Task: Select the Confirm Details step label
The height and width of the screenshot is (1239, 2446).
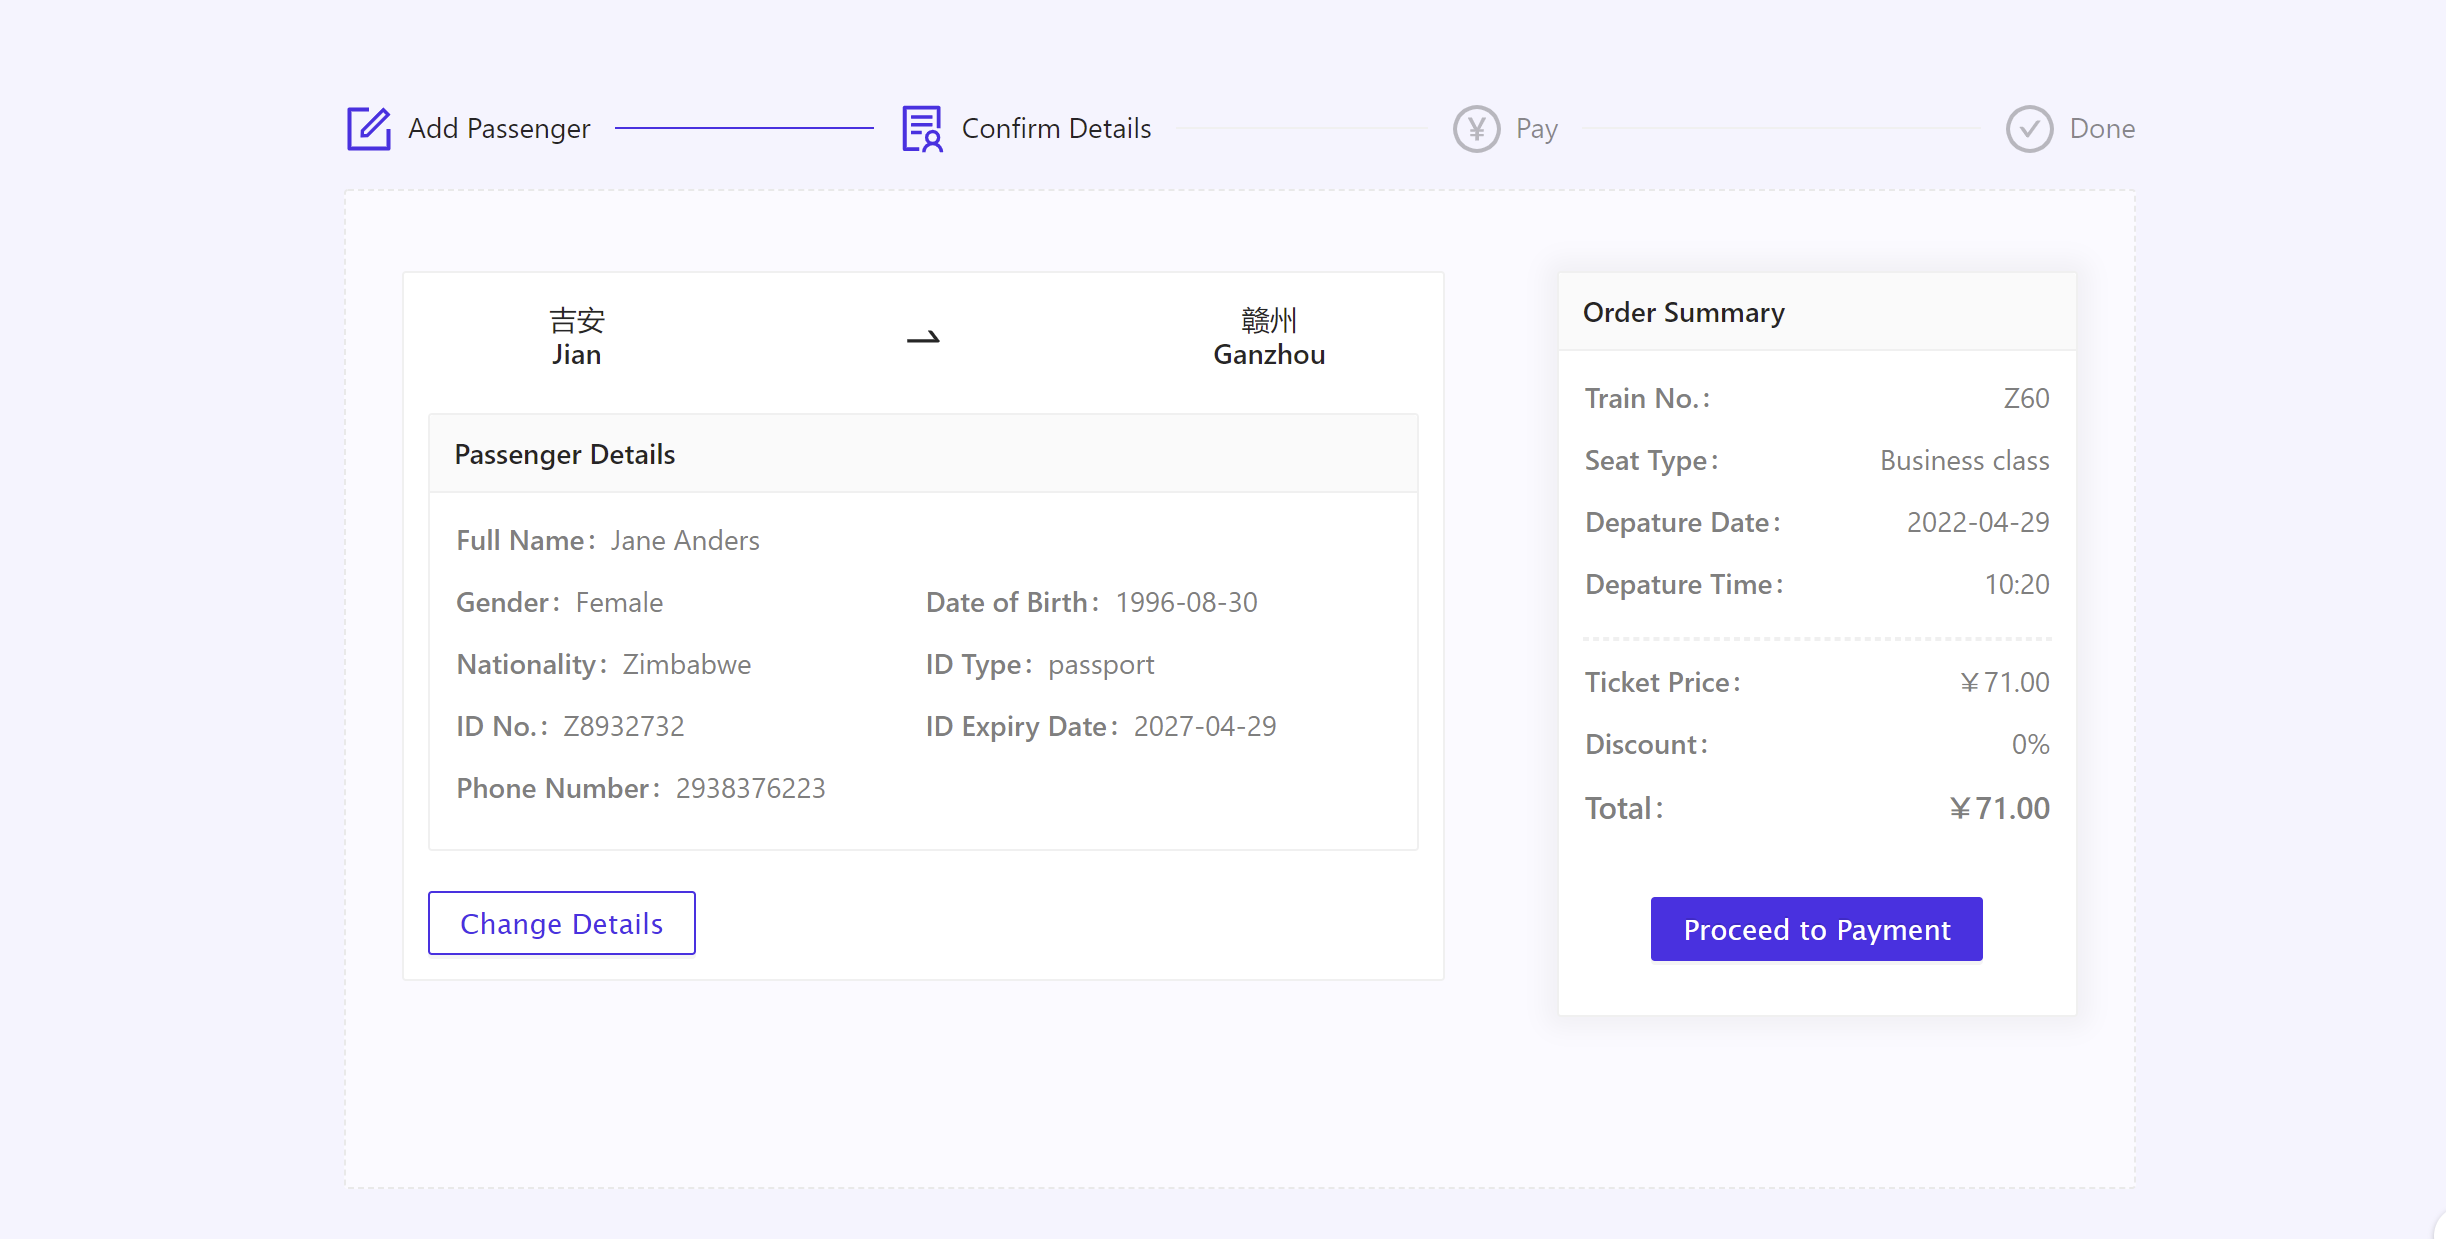Action: 1056,129
